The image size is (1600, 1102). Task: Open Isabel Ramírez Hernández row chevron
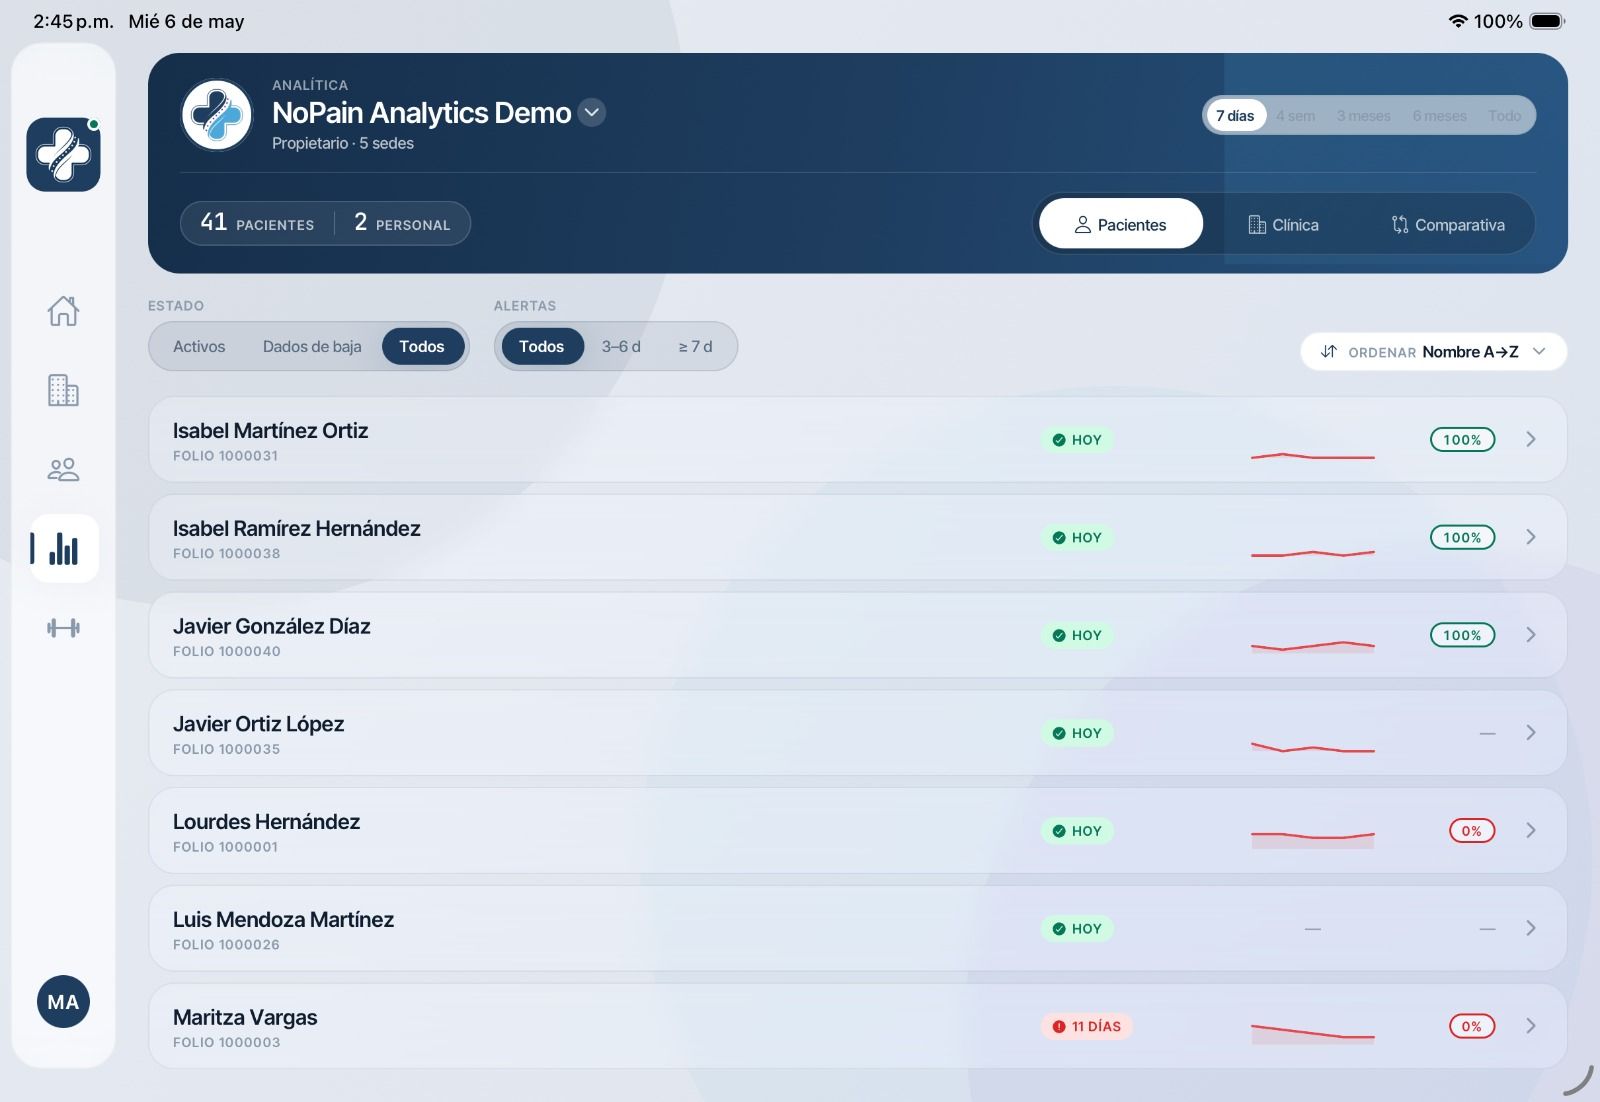point(1531,537)
